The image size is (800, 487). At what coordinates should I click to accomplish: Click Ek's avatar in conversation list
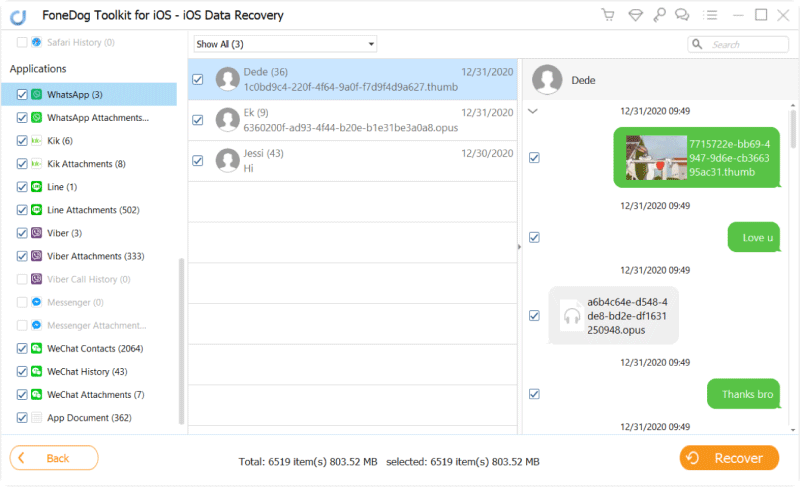click(228, 120)
